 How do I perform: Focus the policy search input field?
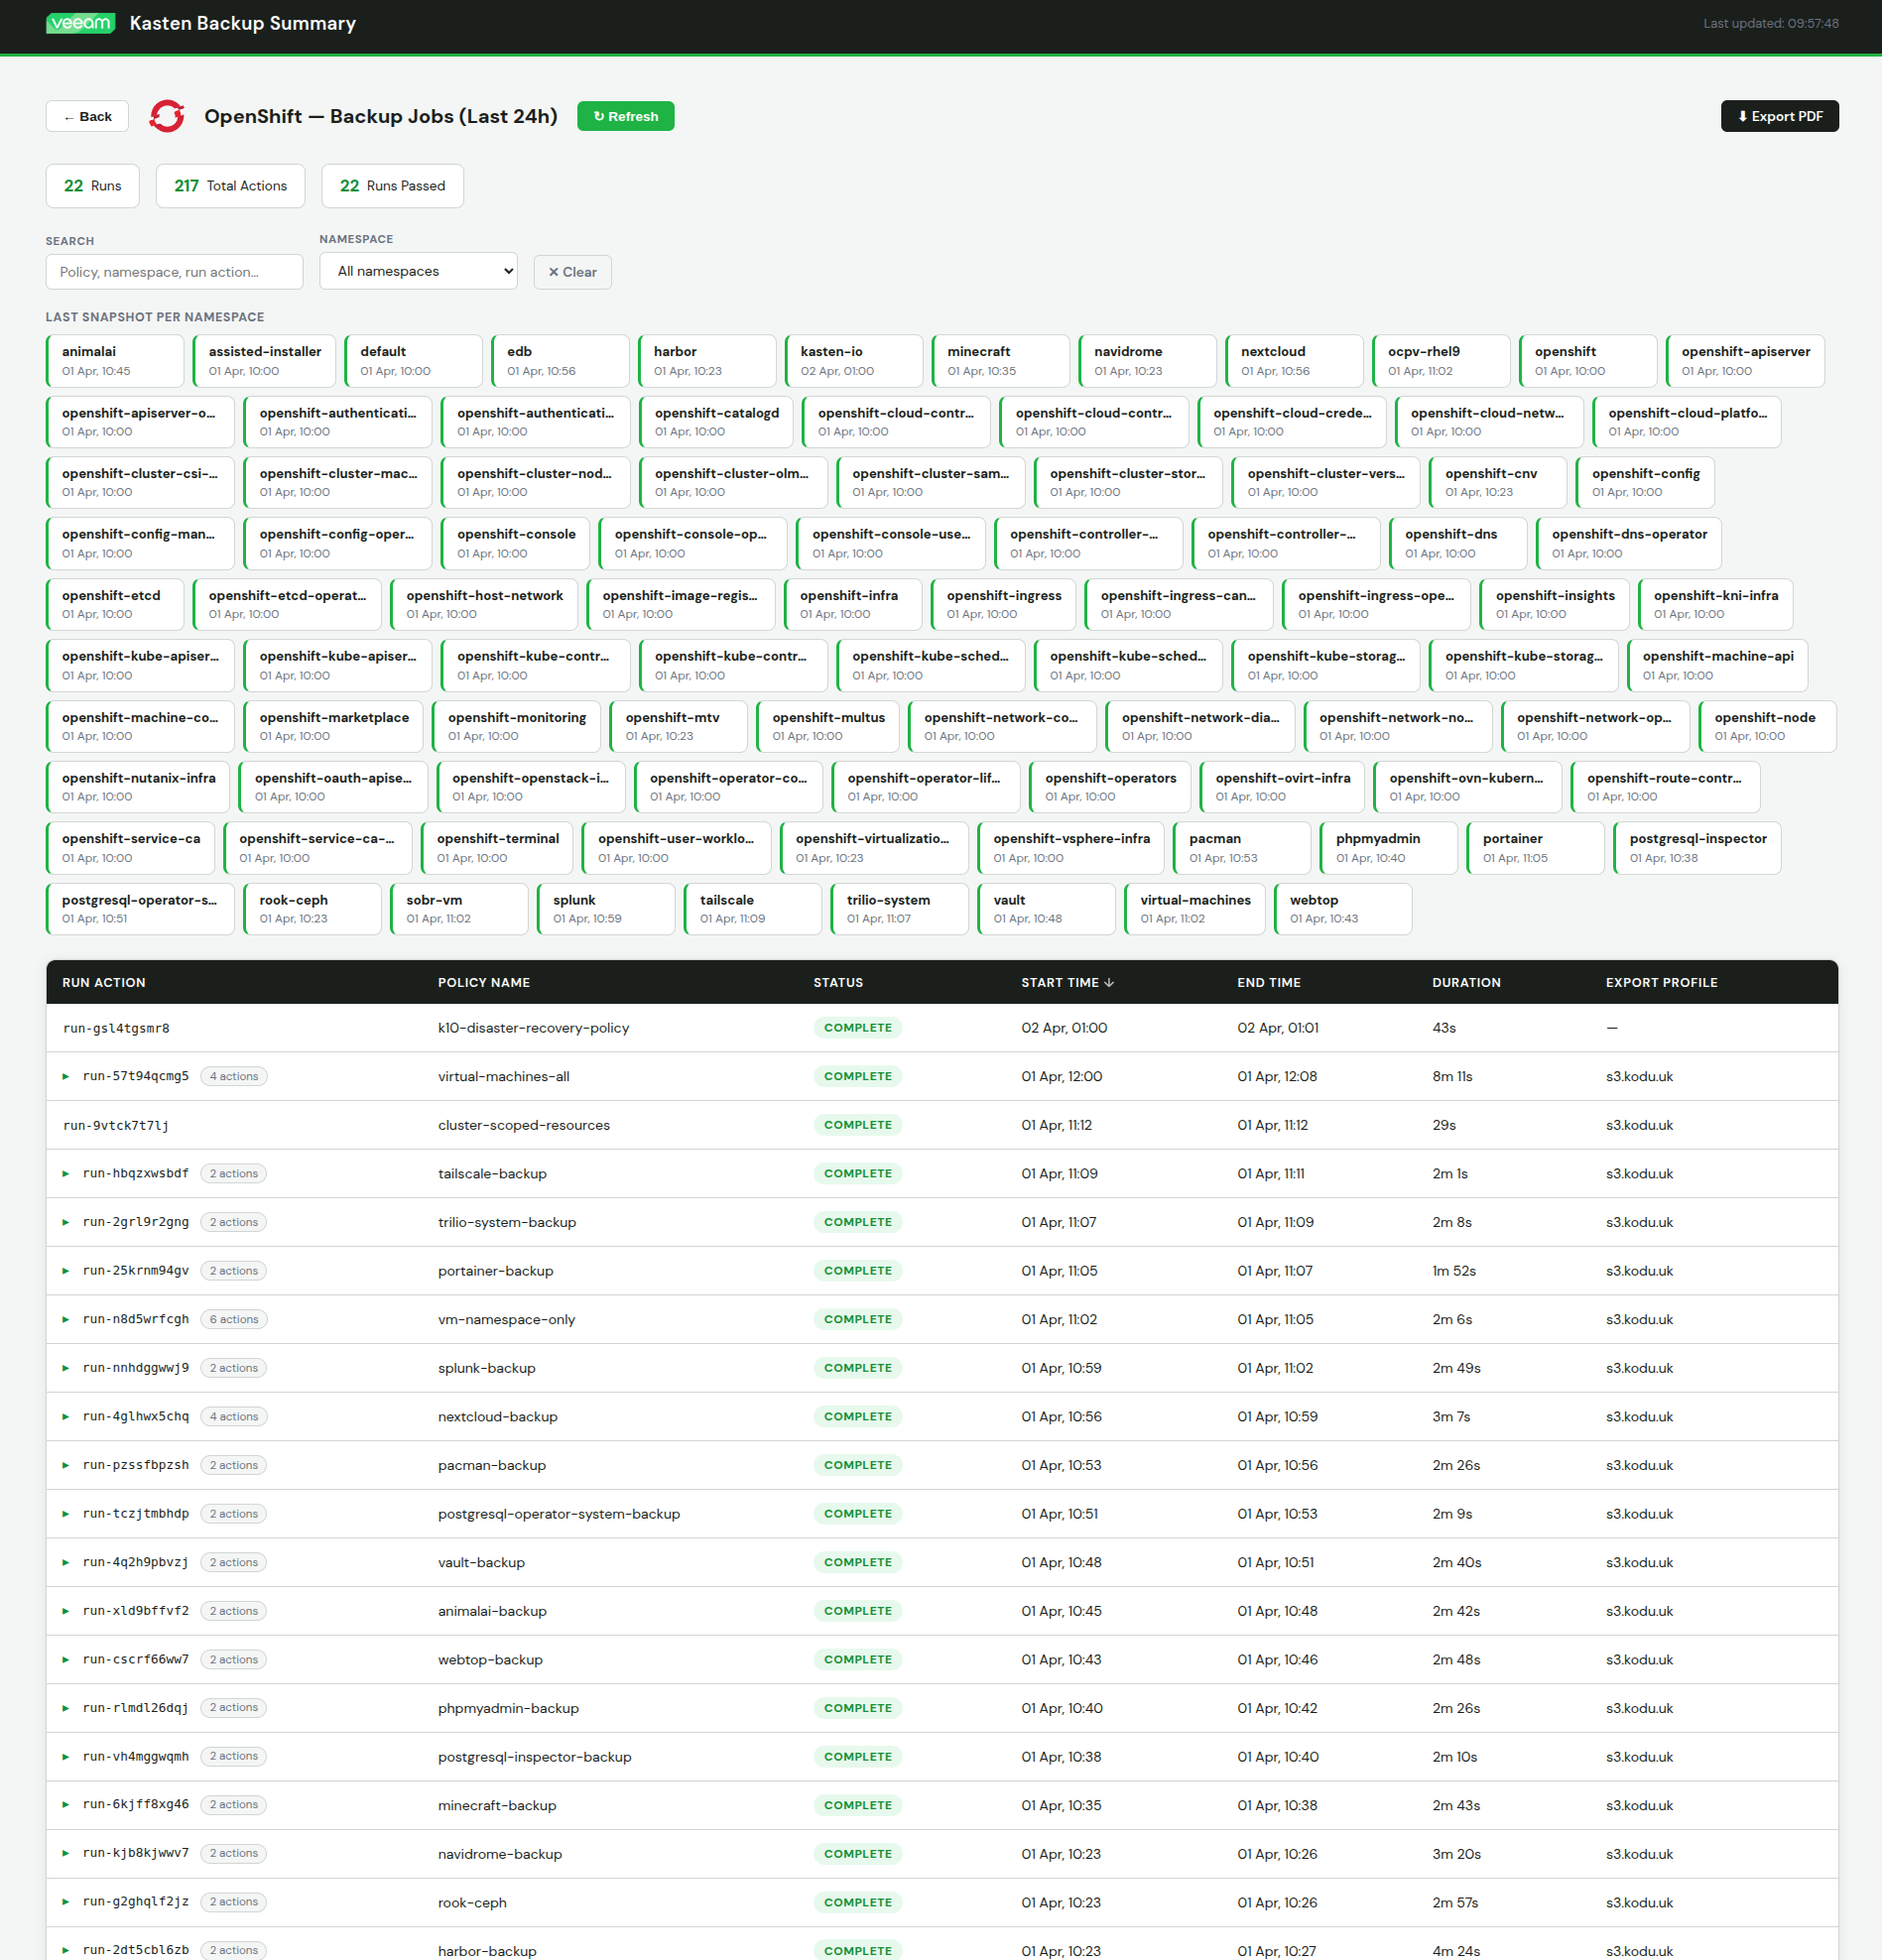coord(174,272)
